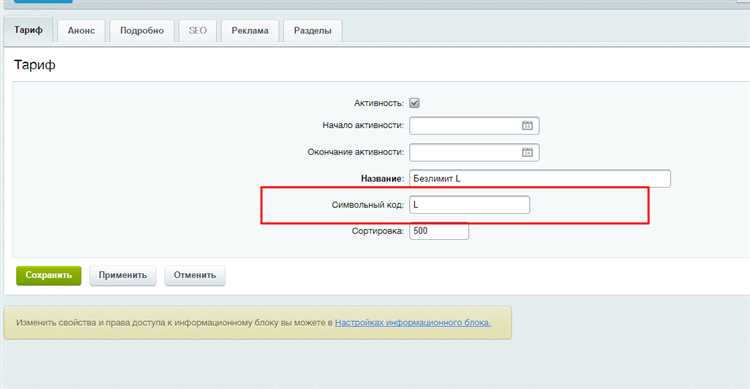The width and height of the screenshot is (750, 389).
Task: Click the Сортировка field showing 500
Action: pos(439,231)
